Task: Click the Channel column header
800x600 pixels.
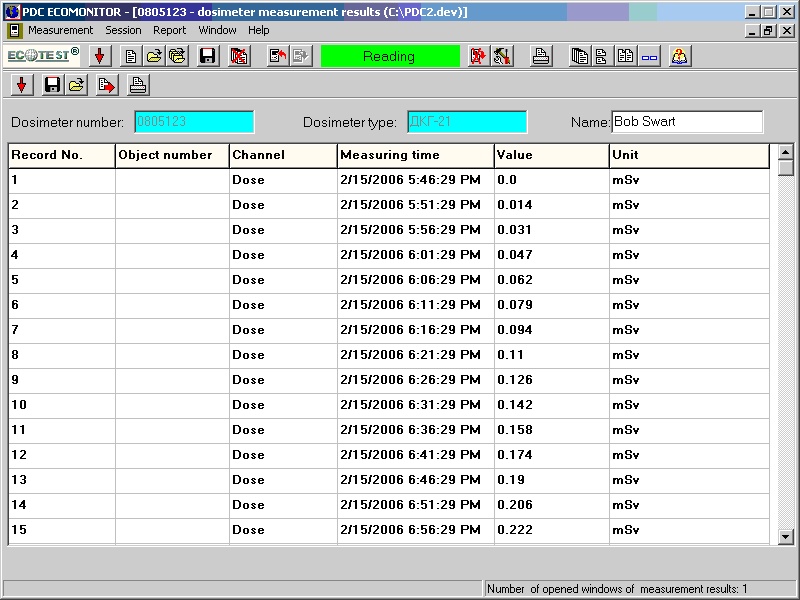Action: (283, 155)
